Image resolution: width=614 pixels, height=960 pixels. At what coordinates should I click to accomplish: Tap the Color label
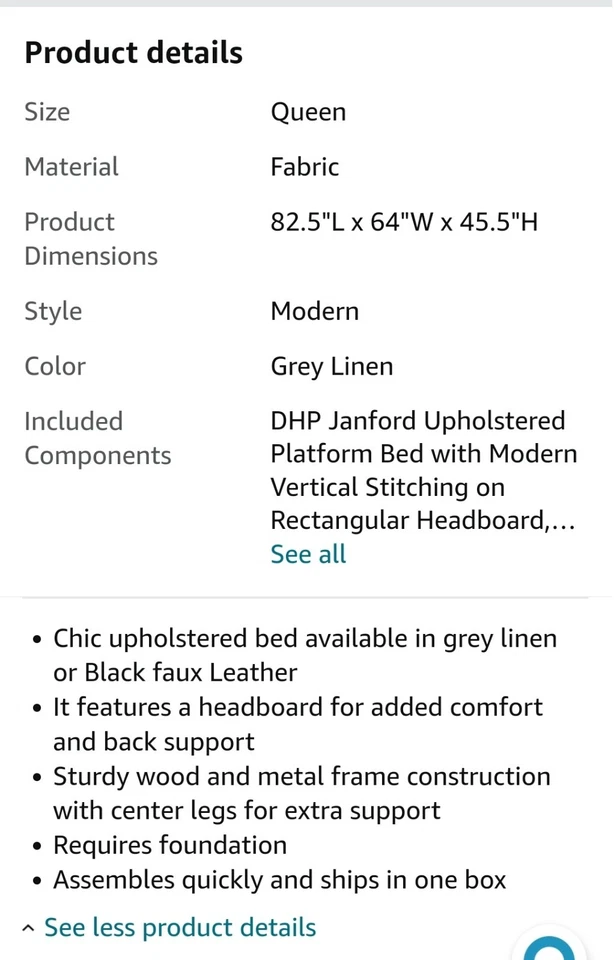click(x=55, y=366)
